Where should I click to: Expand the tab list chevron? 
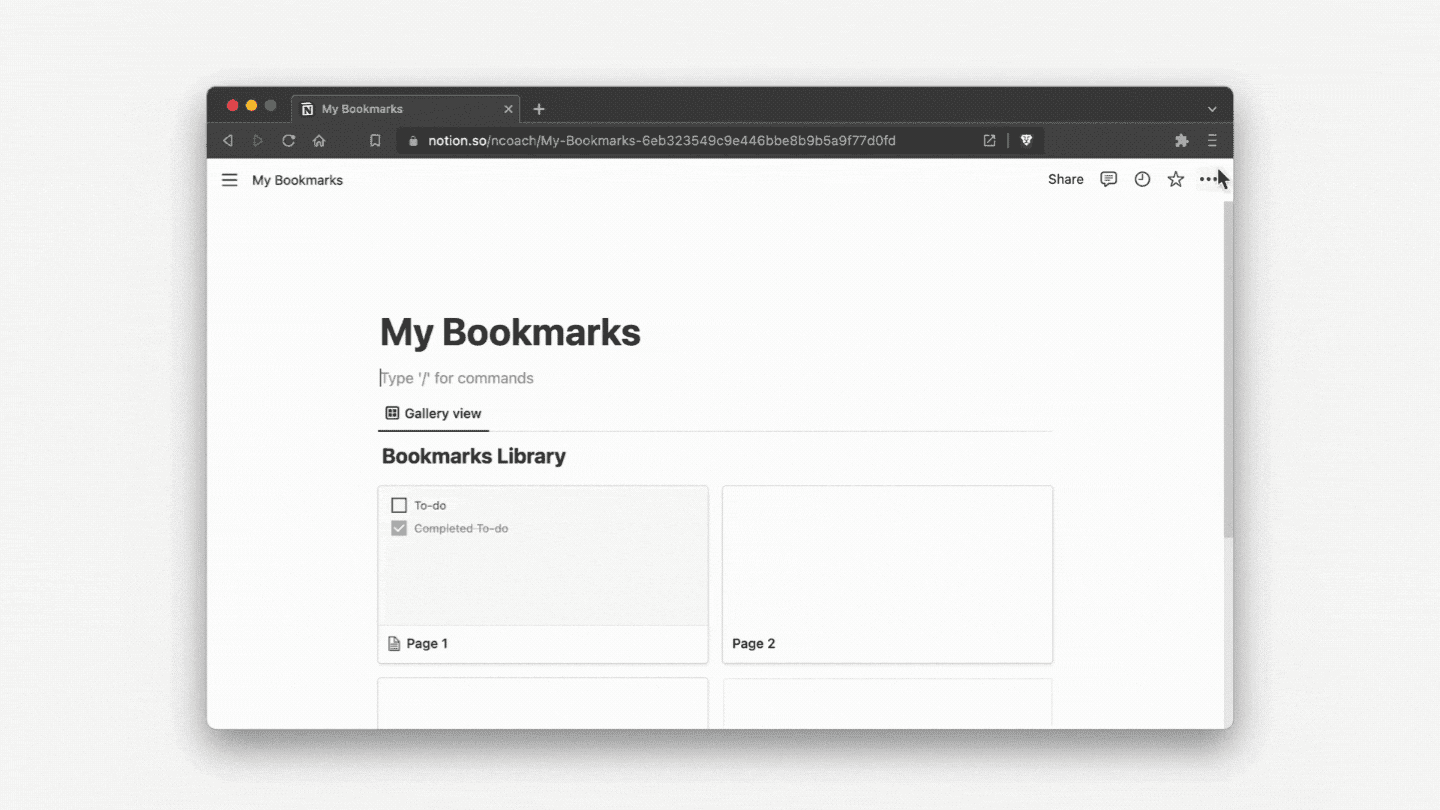1212,109
